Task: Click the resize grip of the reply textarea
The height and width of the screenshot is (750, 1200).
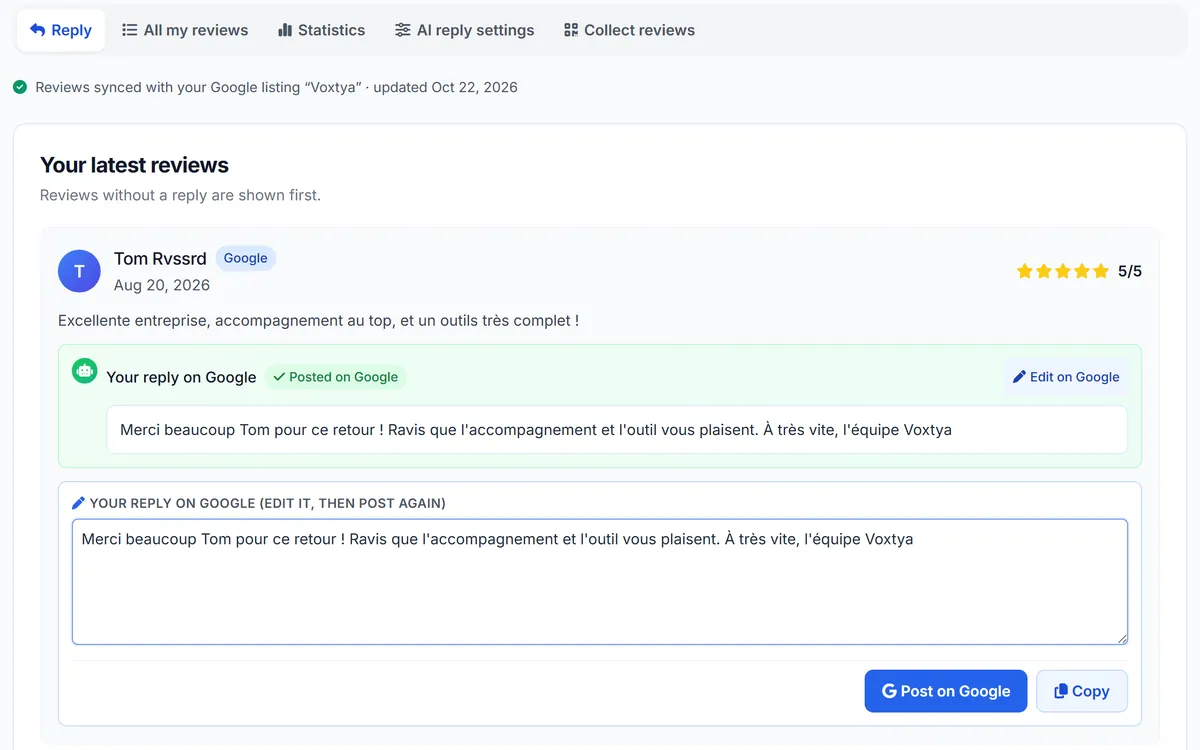Action: [x=1122, y=638]
